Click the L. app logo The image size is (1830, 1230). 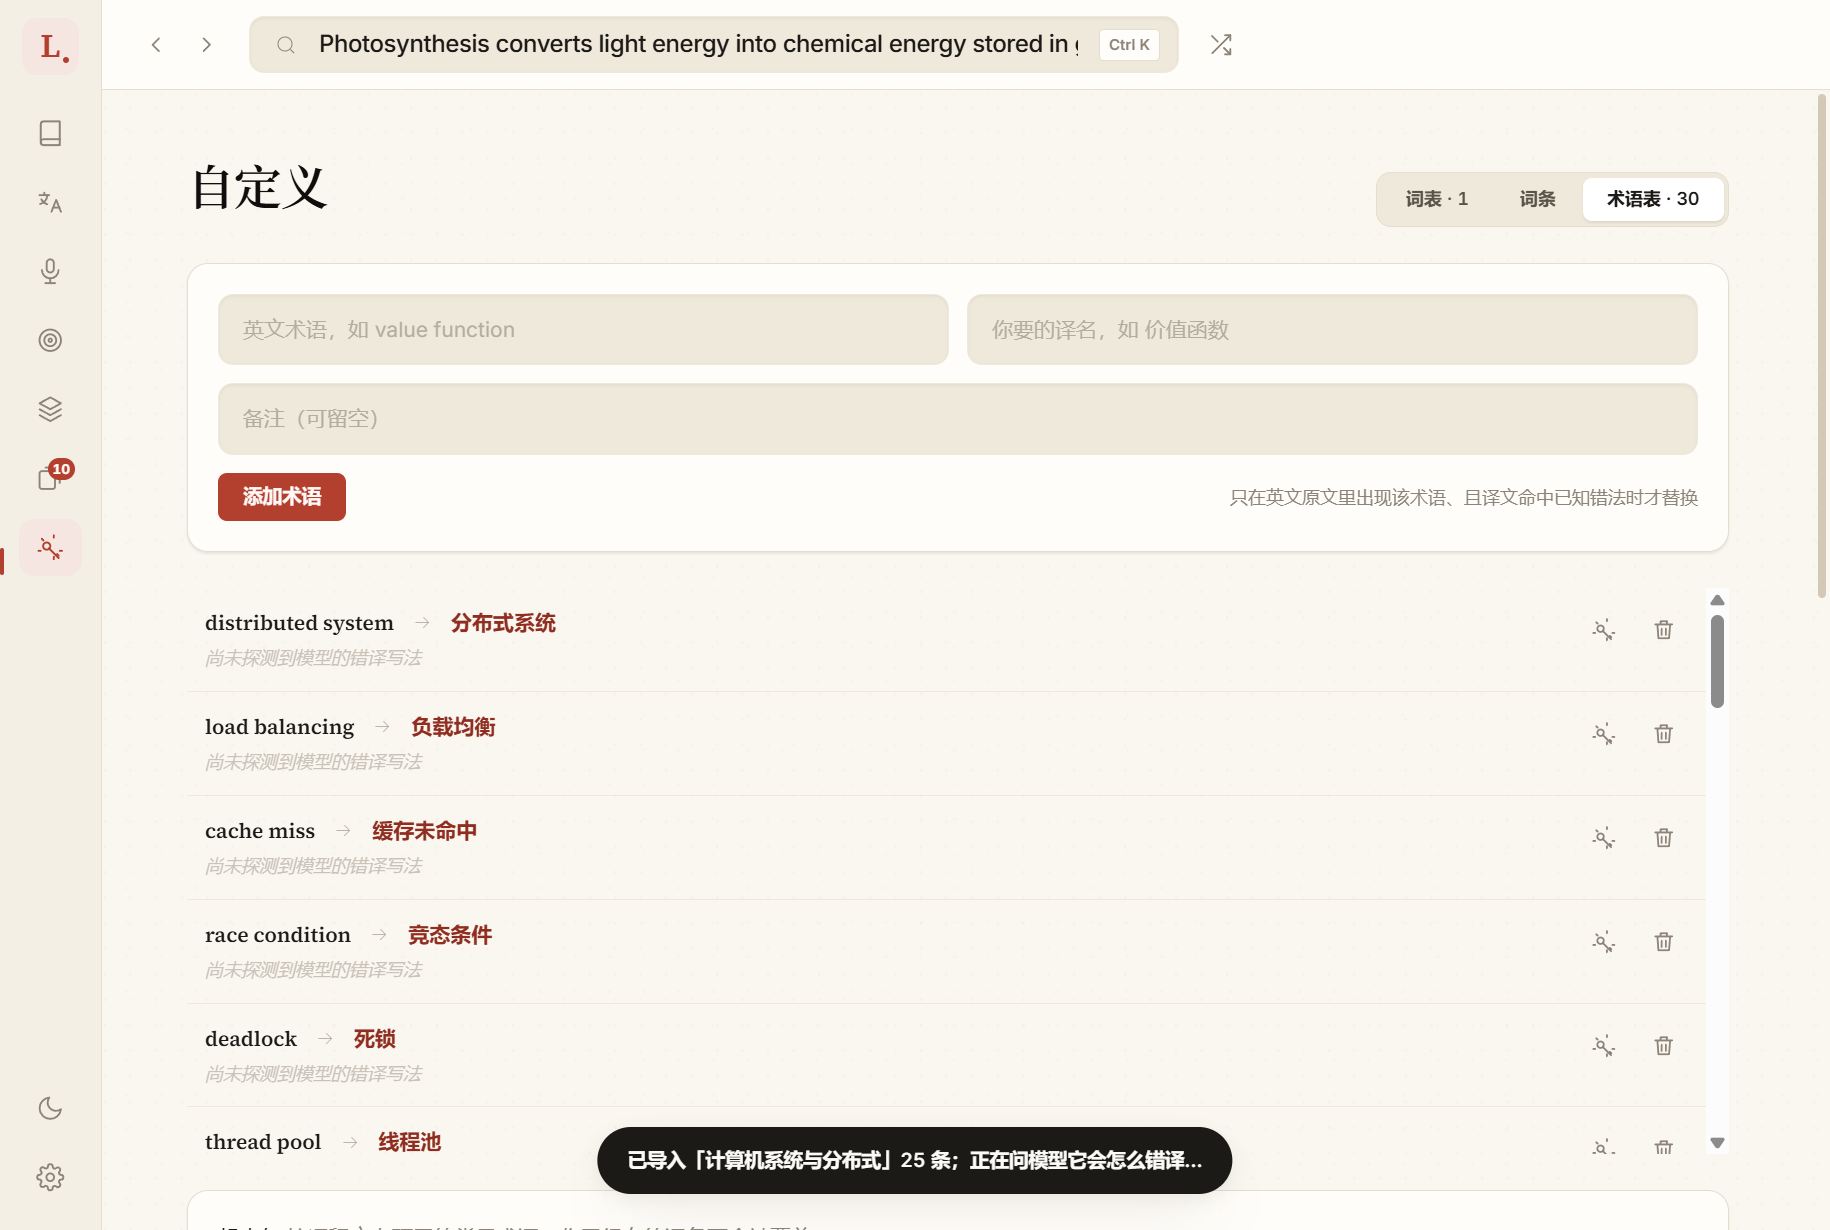[x=50, y=46]
